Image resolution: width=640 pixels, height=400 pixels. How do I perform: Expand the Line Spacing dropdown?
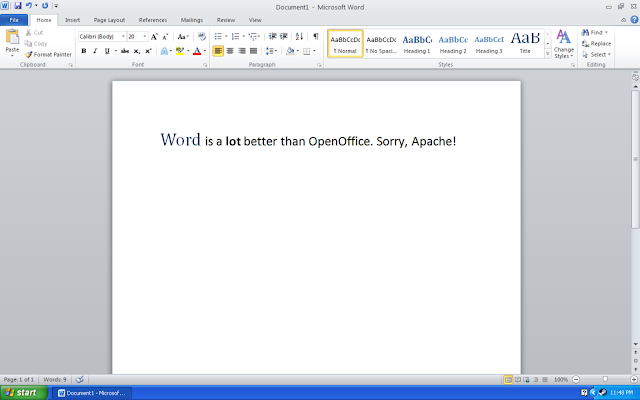click(x=271, y=51)
